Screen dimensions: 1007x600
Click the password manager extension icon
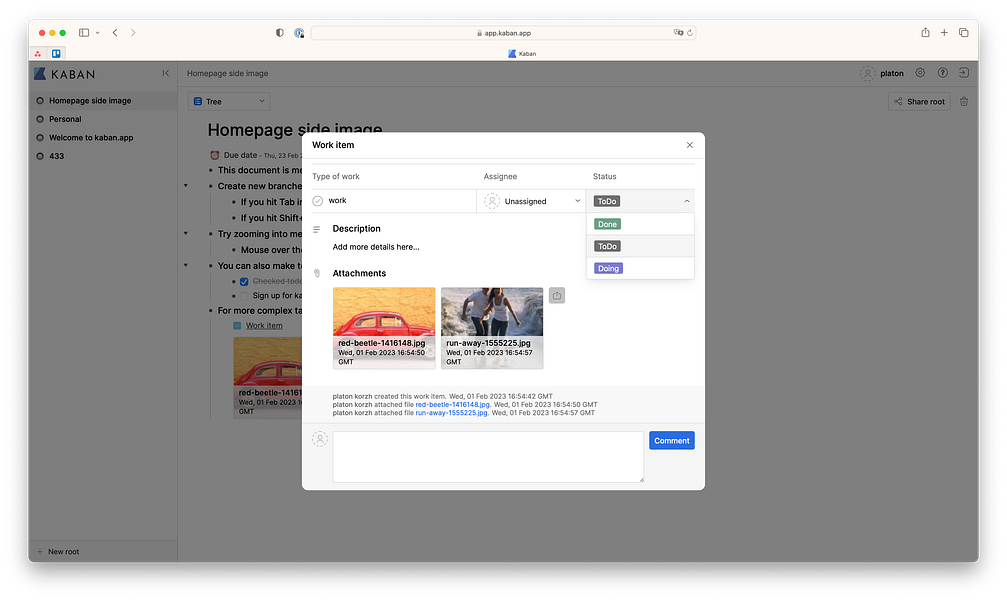299,33
